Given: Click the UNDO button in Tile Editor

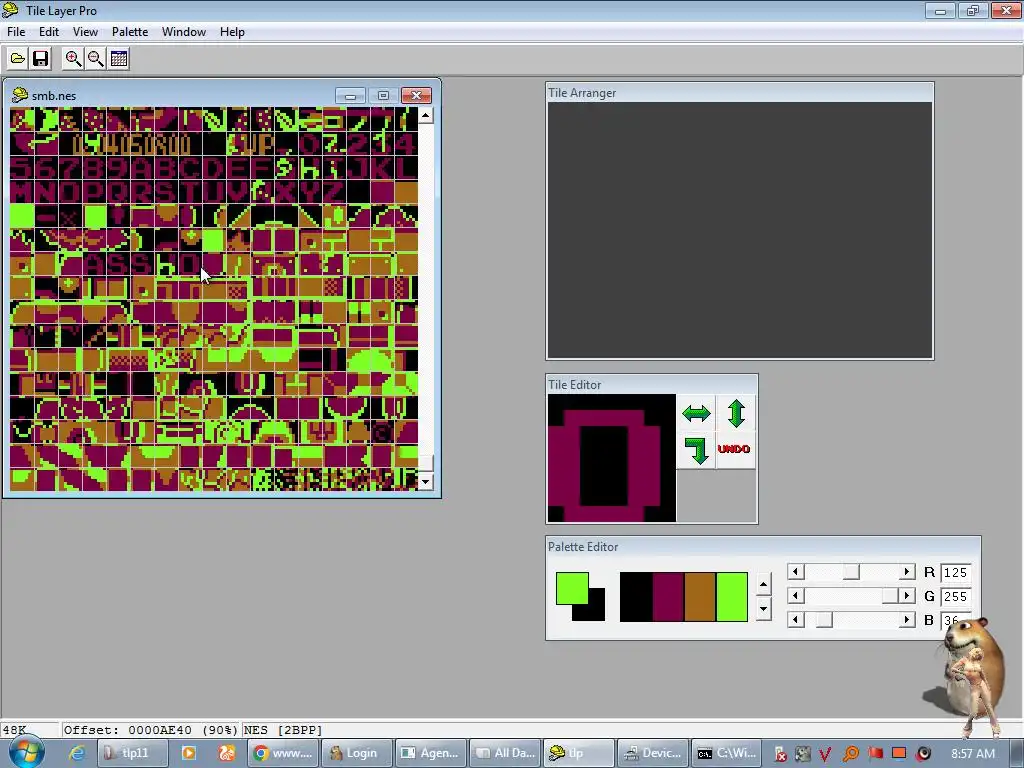Looking at the screenshot, I should click(x=734, y=449).
